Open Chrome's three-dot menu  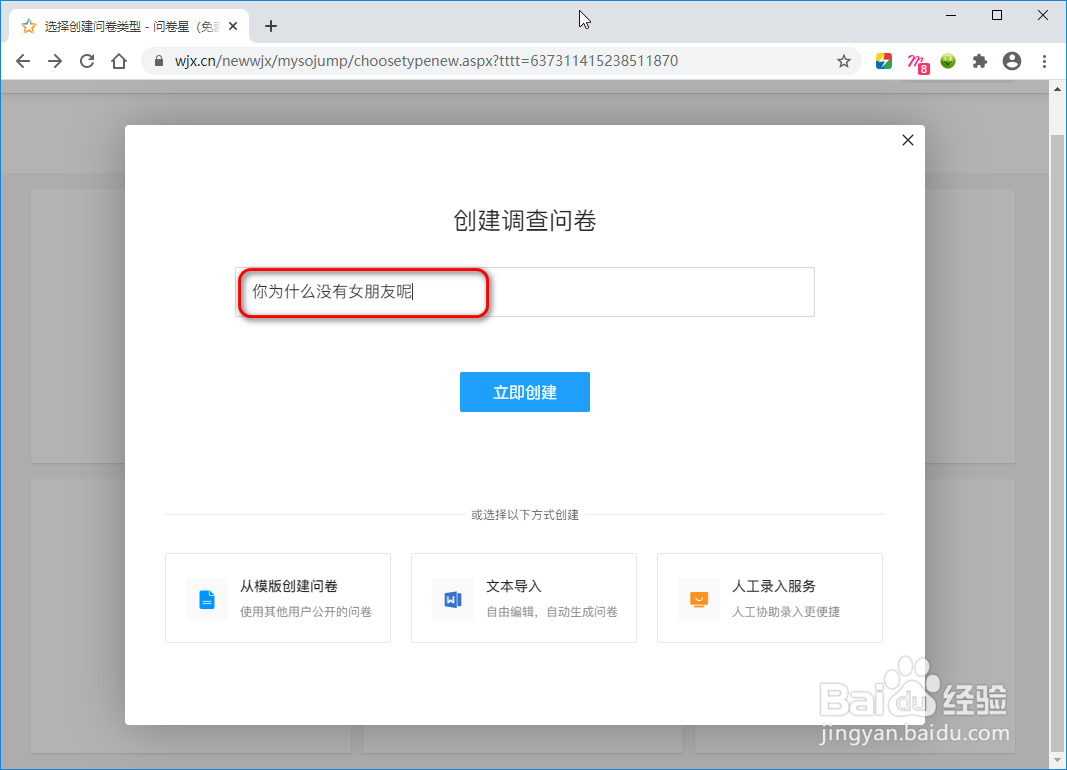point(1044,61)
